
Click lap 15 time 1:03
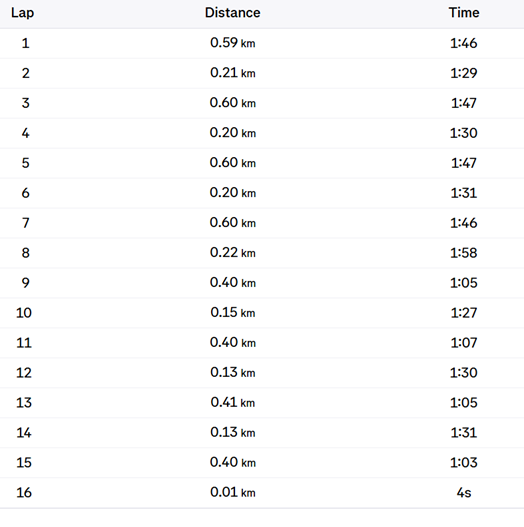464,462
